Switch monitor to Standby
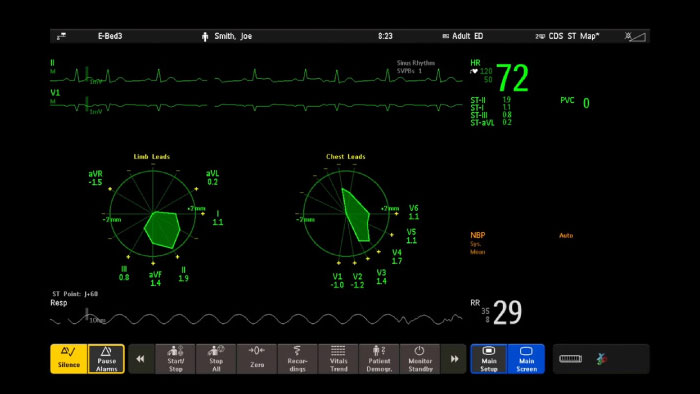 click(x=420, y=359)
